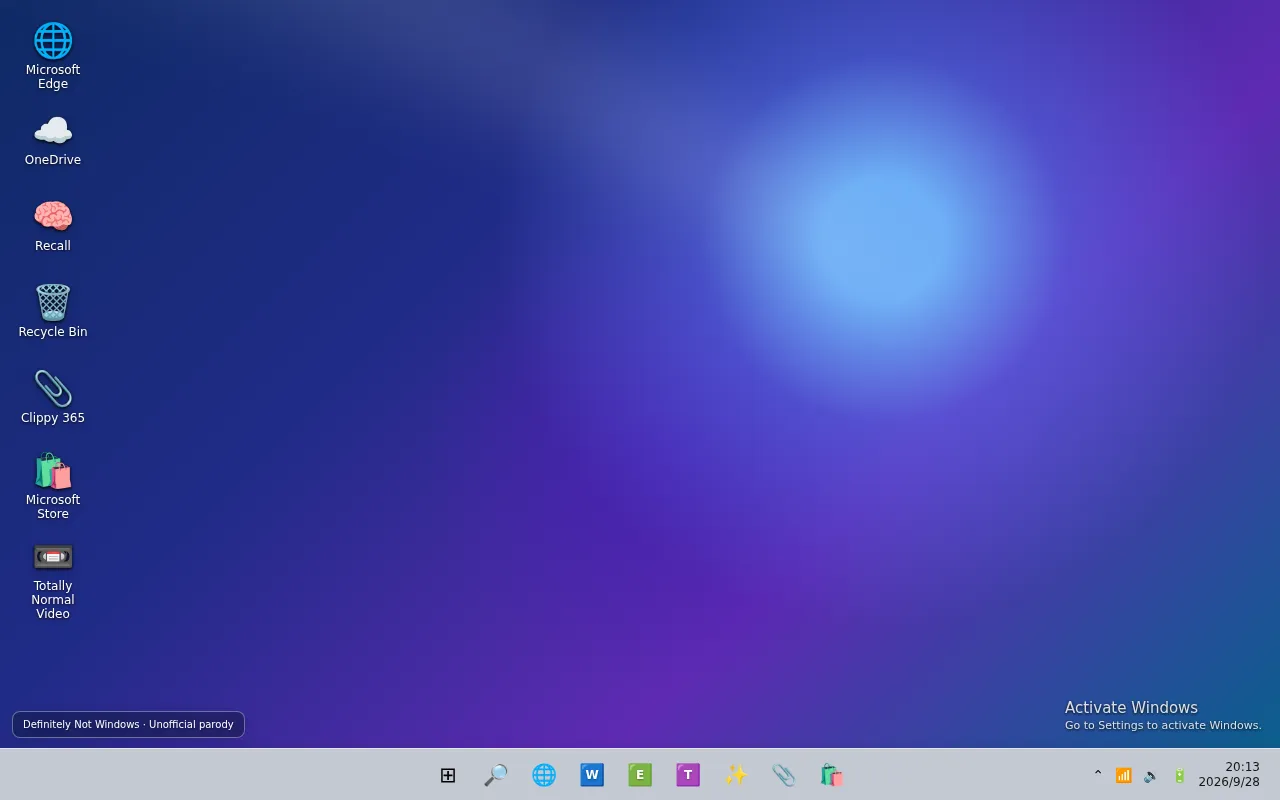The image size is (1280, 800).
Task: Open the sparkles assistant taskbar icon
Action: point(736,775)
